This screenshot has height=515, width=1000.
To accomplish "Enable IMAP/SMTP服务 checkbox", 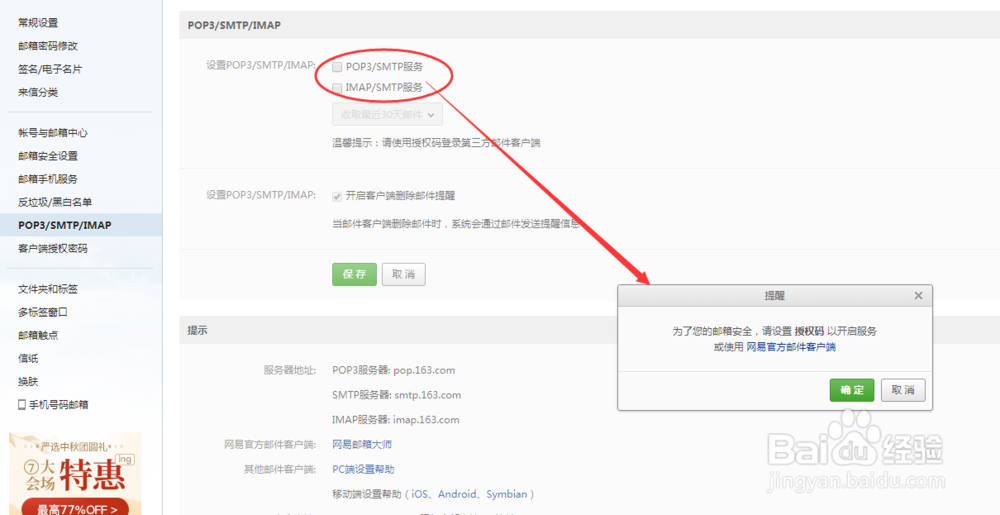I will click(337, 88).
